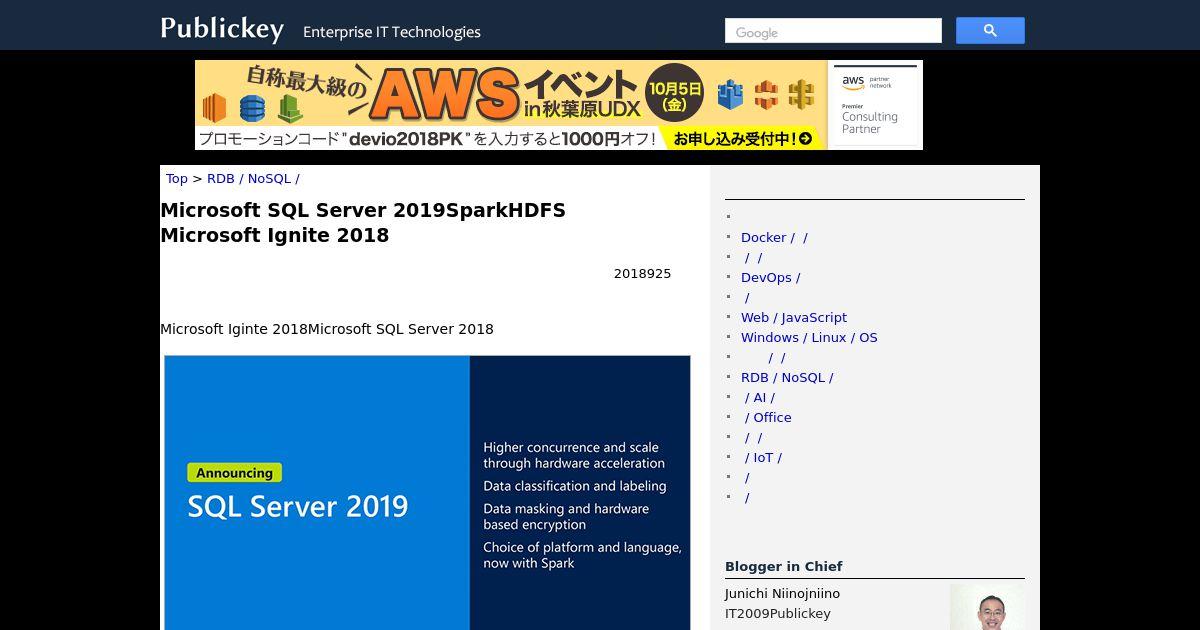Open the IoT category link
Screen dimensions: 1200x630
click(762, 458)
